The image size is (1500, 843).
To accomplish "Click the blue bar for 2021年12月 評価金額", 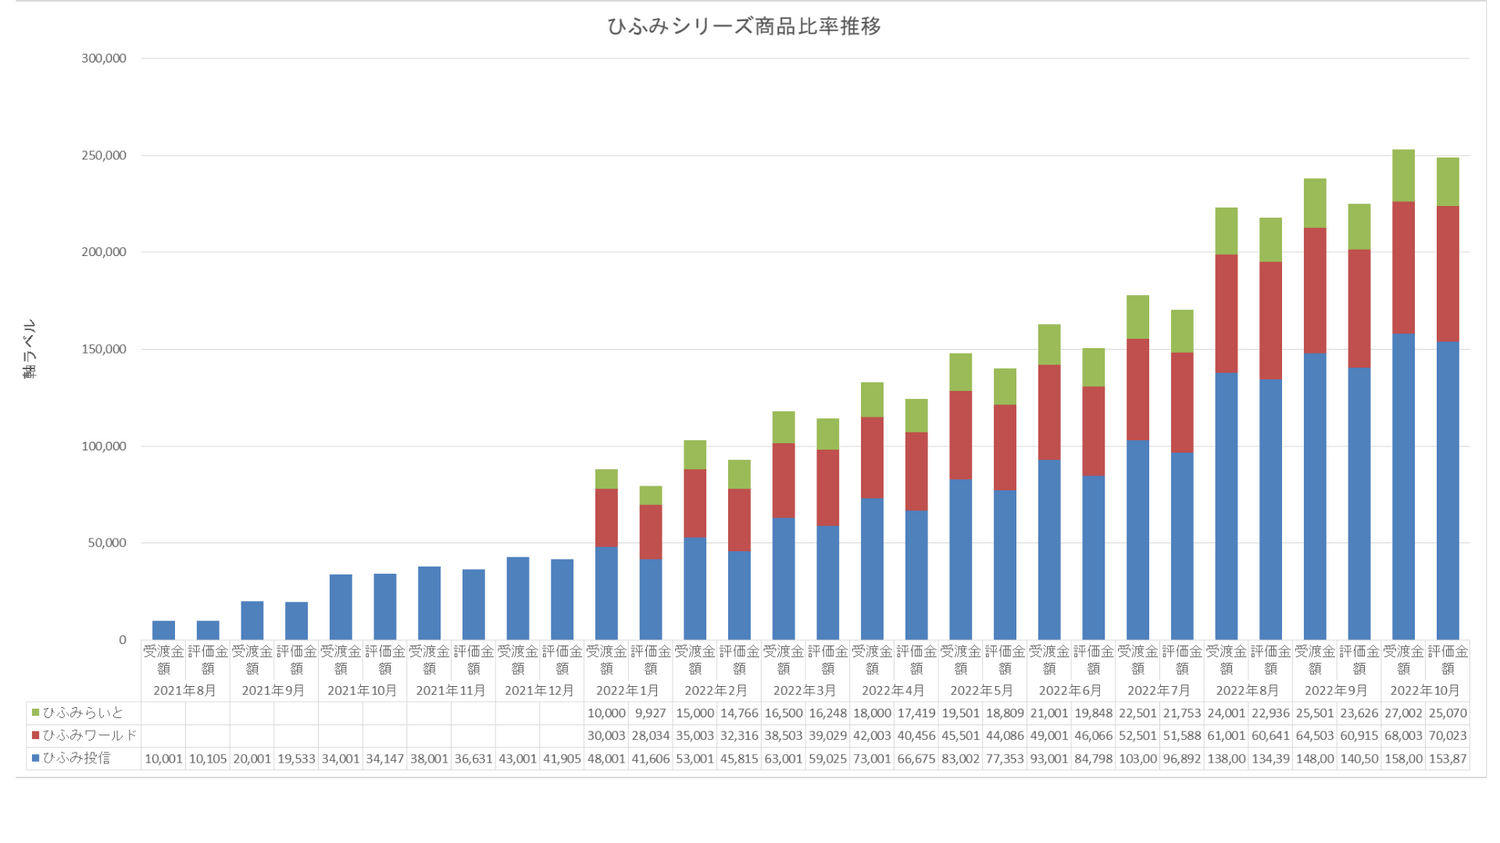I will 562,599.
